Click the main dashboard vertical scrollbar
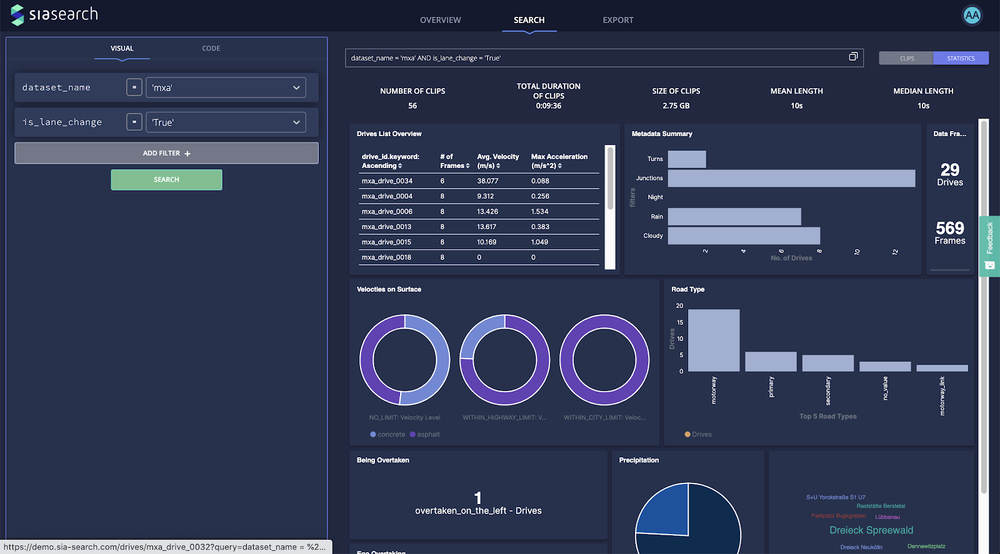This screenshot has height=554, width=1000. coord(983,306)
